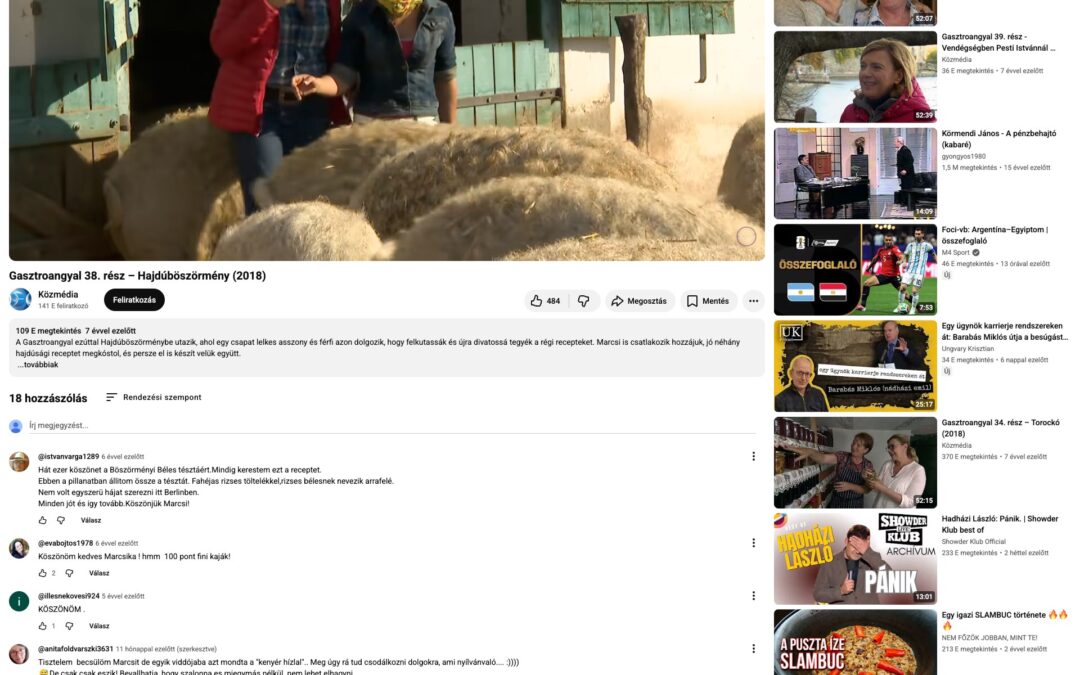The height and width of the screenshot is (675, 1080).
Task: Reply to illesnekovesi924's comment
Action: [x=99, y=626]
